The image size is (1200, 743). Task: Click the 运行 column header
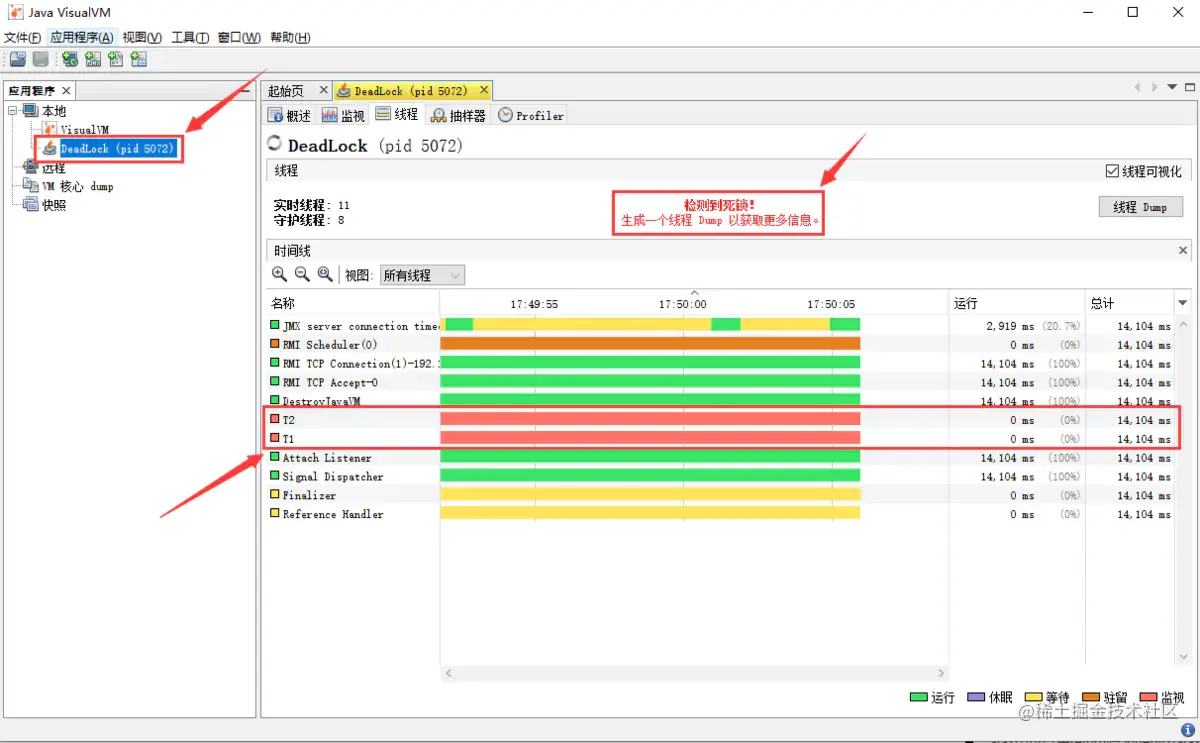point(1017,303)
